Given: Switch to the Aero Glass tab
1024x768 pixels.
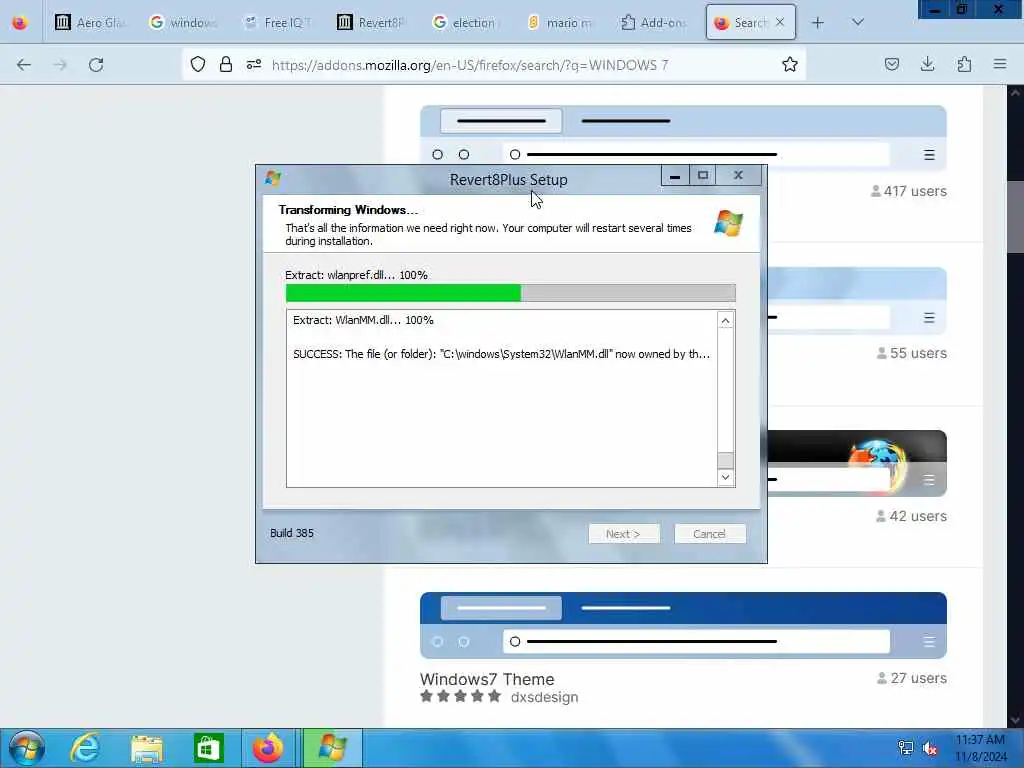Looking at the screenshot, I should (x=91, y=23).
